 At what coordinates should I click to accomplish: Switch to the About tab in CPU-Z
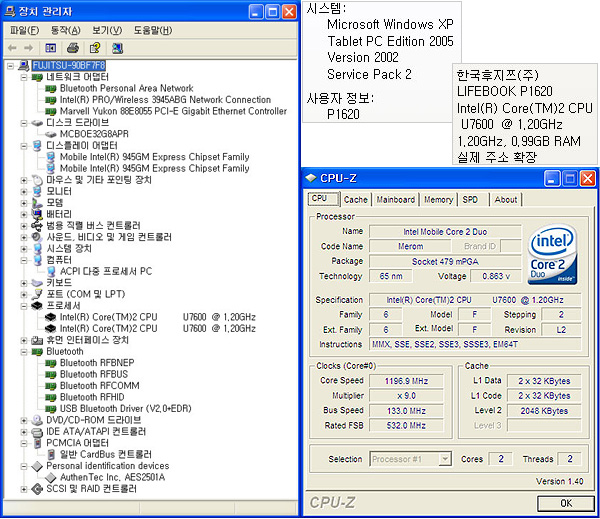pyautogui.click(x=505, y=200)
